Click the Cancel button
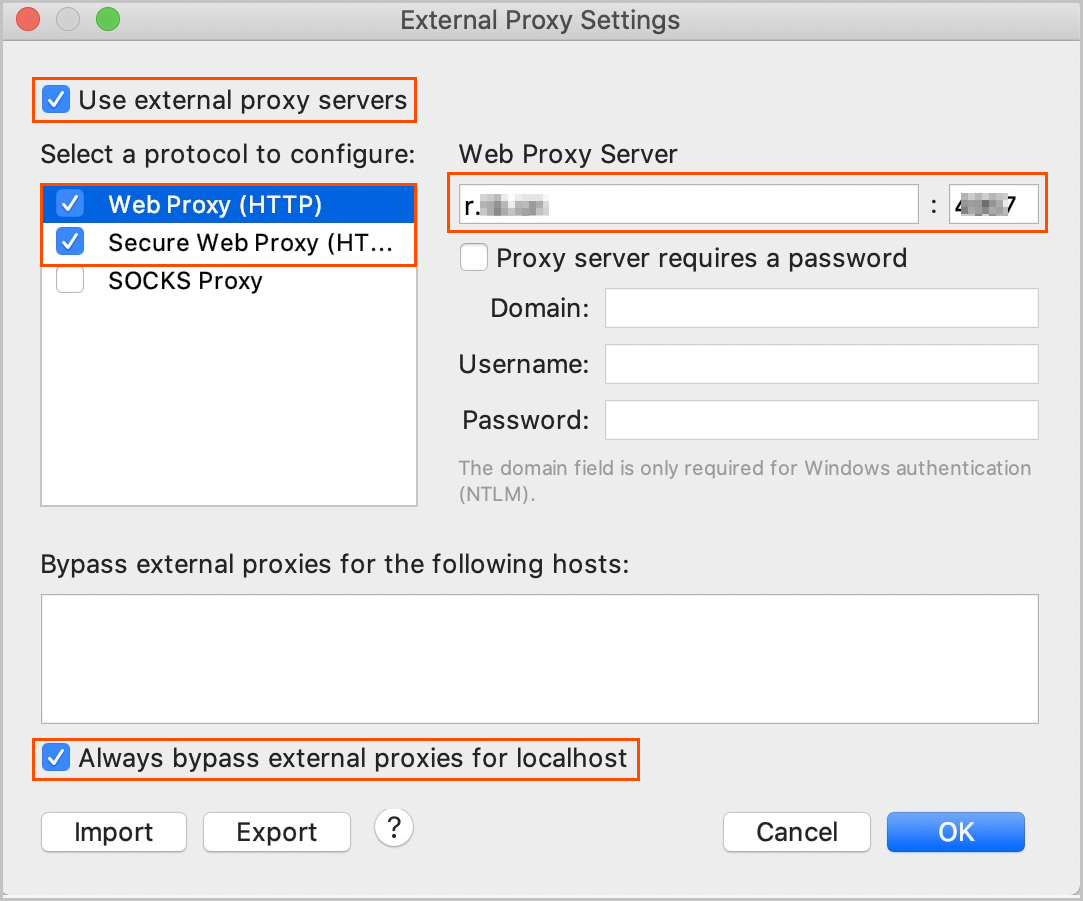Screen dimensions: 1083x901 pyautogui.click(x=796, y=832)
